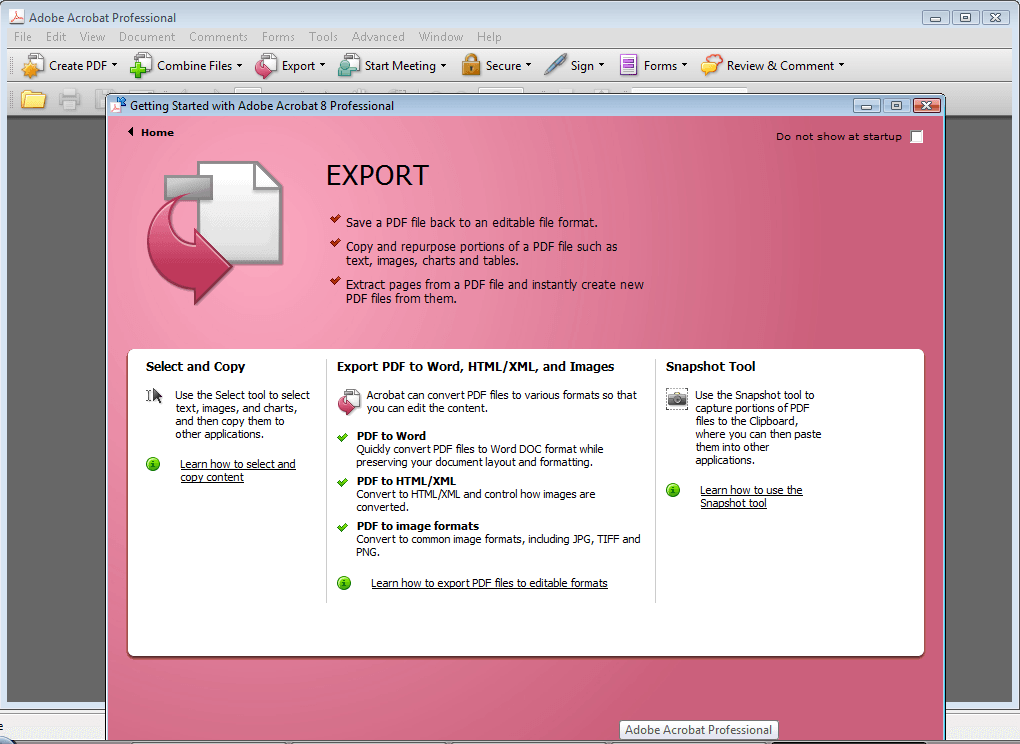
Task: Click the Print icon in toolbar
Action: [x=69, y=100]
